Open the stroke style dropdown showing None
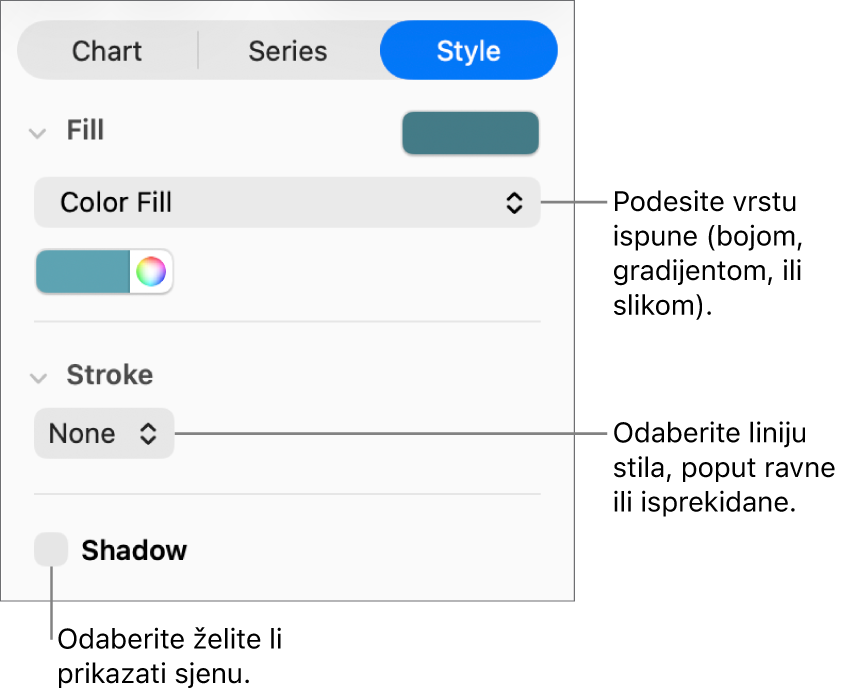846x692 pixels. [x=104, y=433]
